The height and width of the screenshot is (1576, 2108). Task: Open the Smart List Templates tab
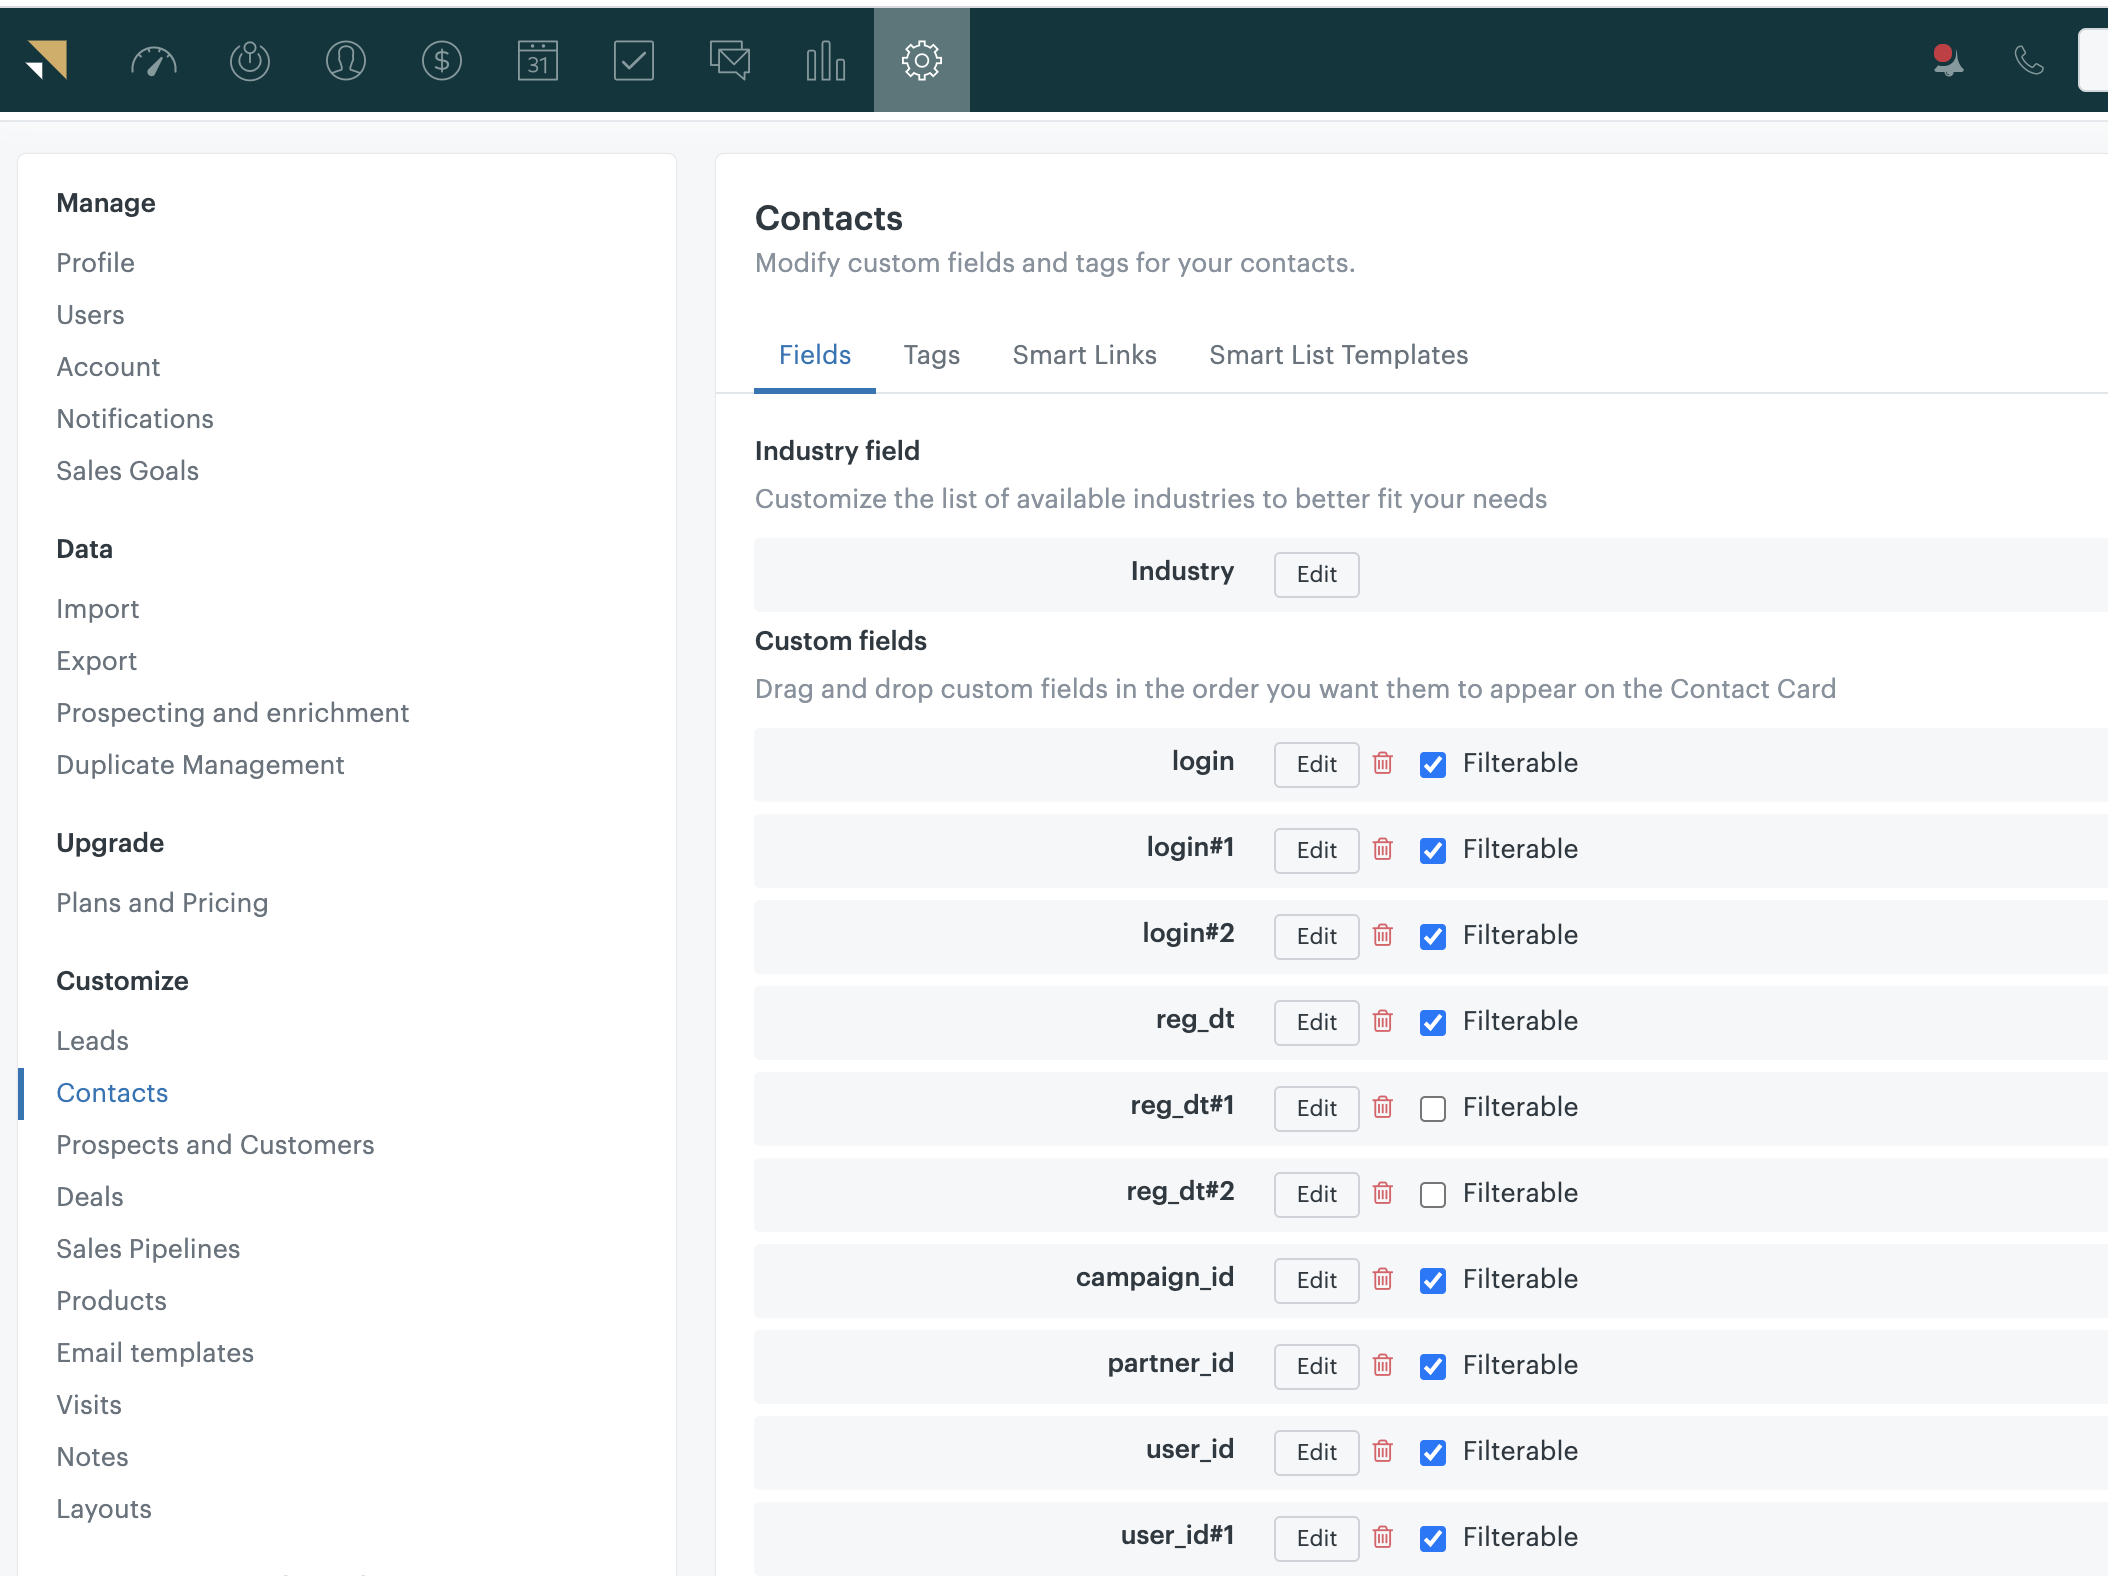(x=1338, y=355)
